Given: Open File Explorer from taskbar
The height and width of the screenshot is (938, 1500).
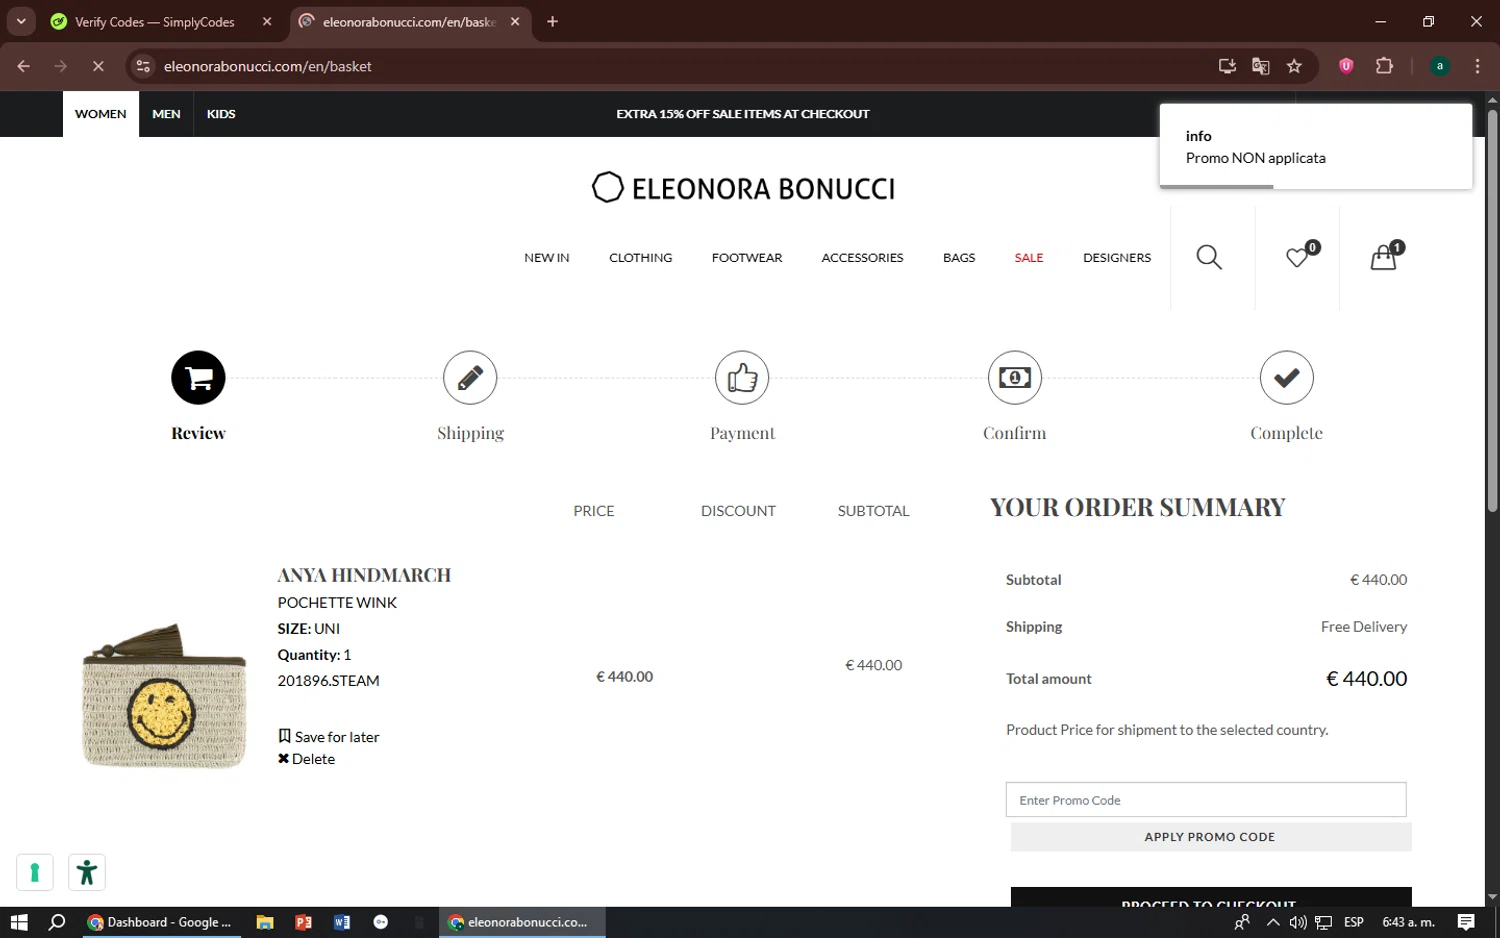Looking at the screenshot, I should tap(265, 922).
